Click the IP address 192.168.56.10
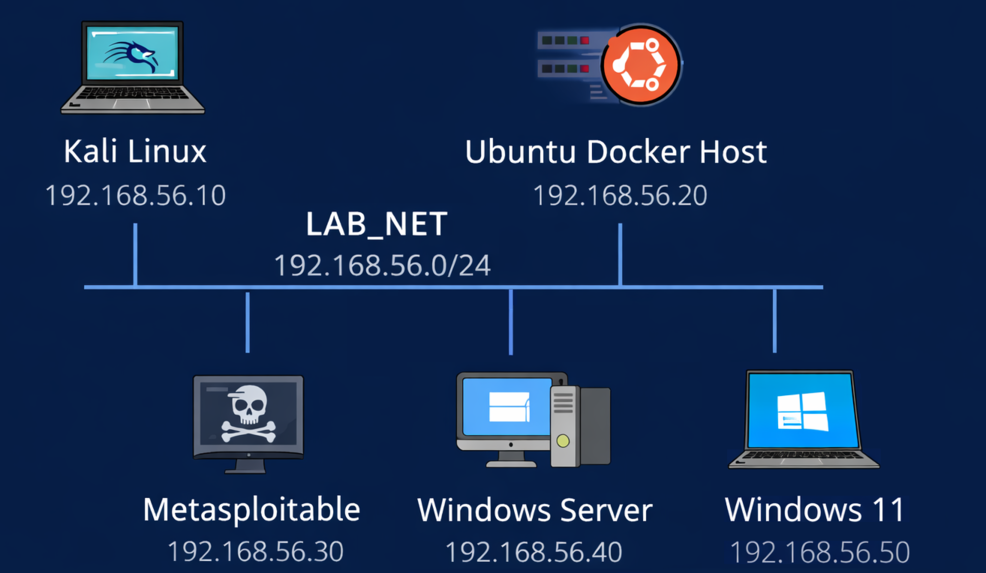This screenshot has width=986, height=573. [x=135, y=196]
